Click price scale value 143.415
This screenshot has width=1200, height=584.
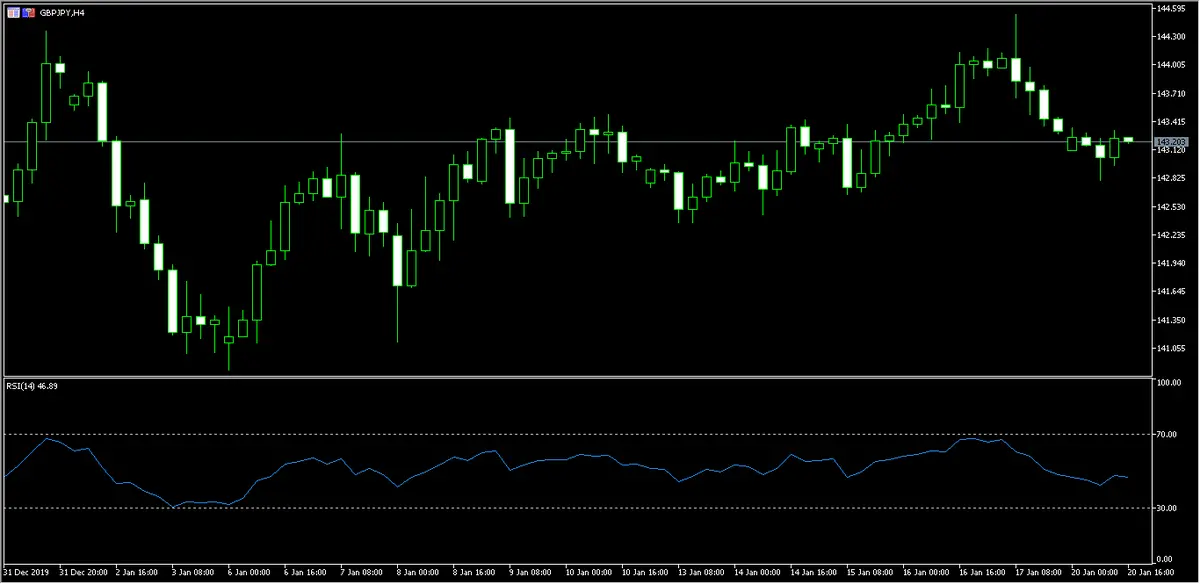[x=1171, y=122]
